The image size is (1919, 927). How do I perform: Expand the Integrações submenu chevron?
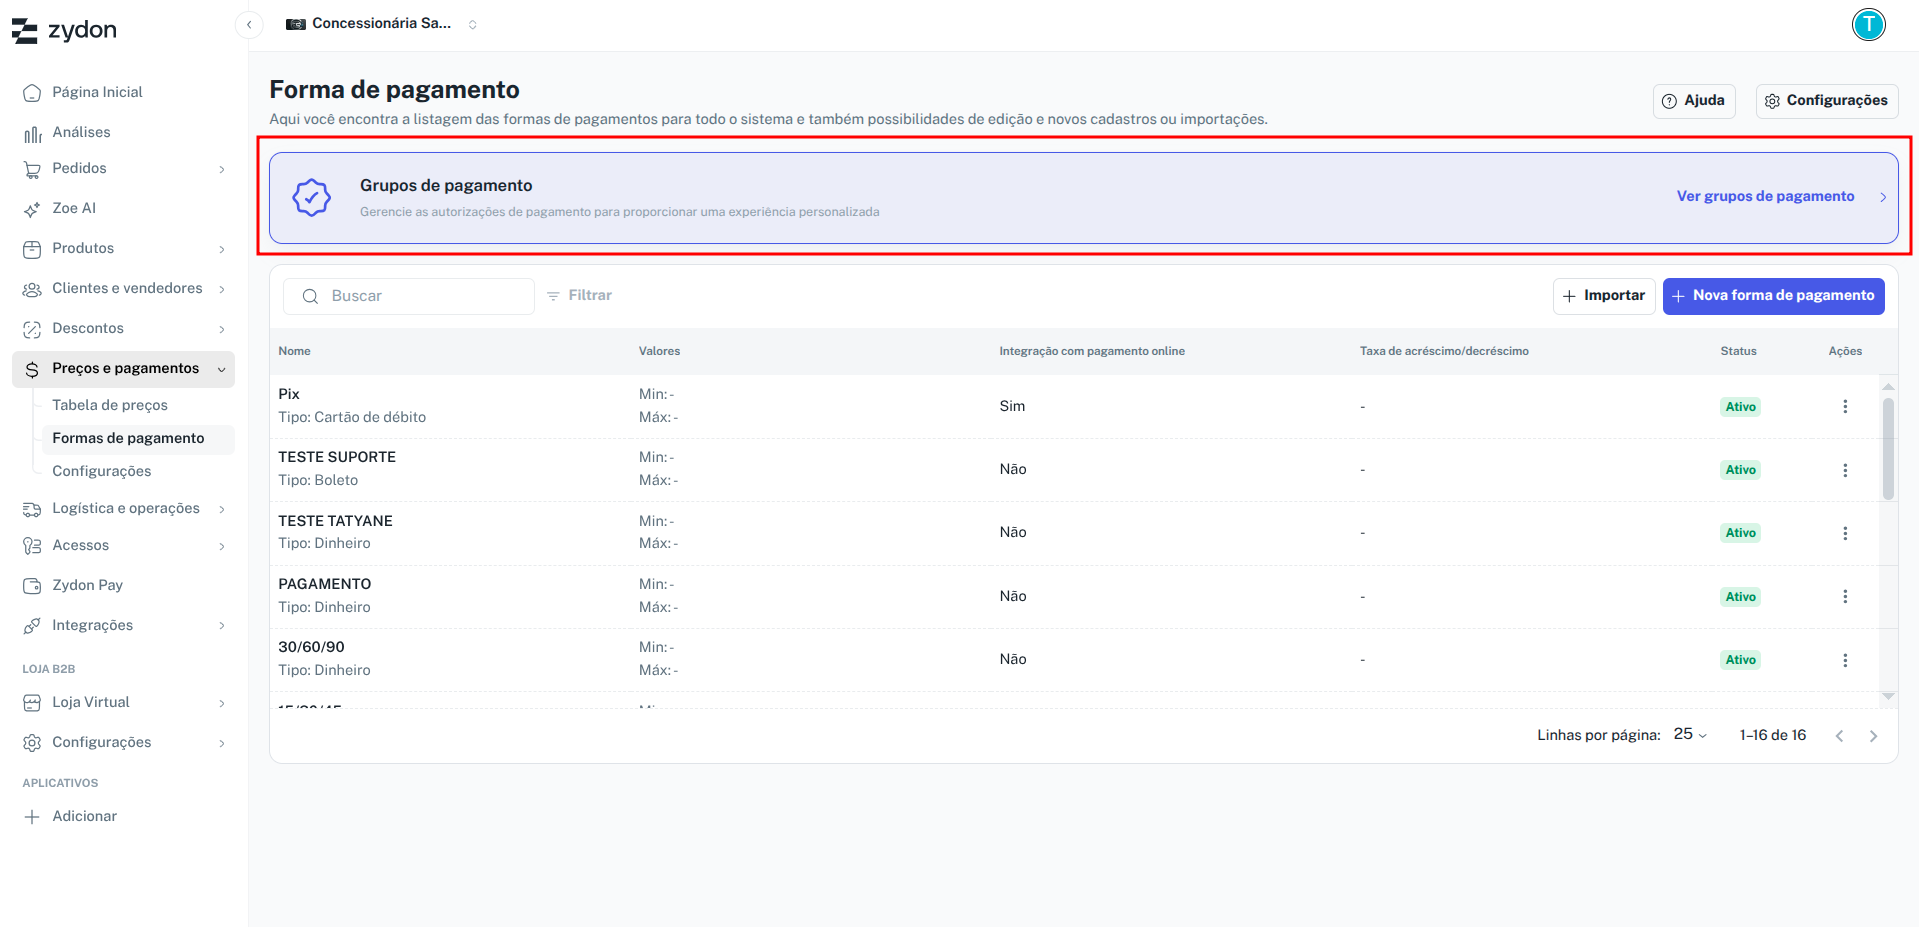tap(222, 626)
